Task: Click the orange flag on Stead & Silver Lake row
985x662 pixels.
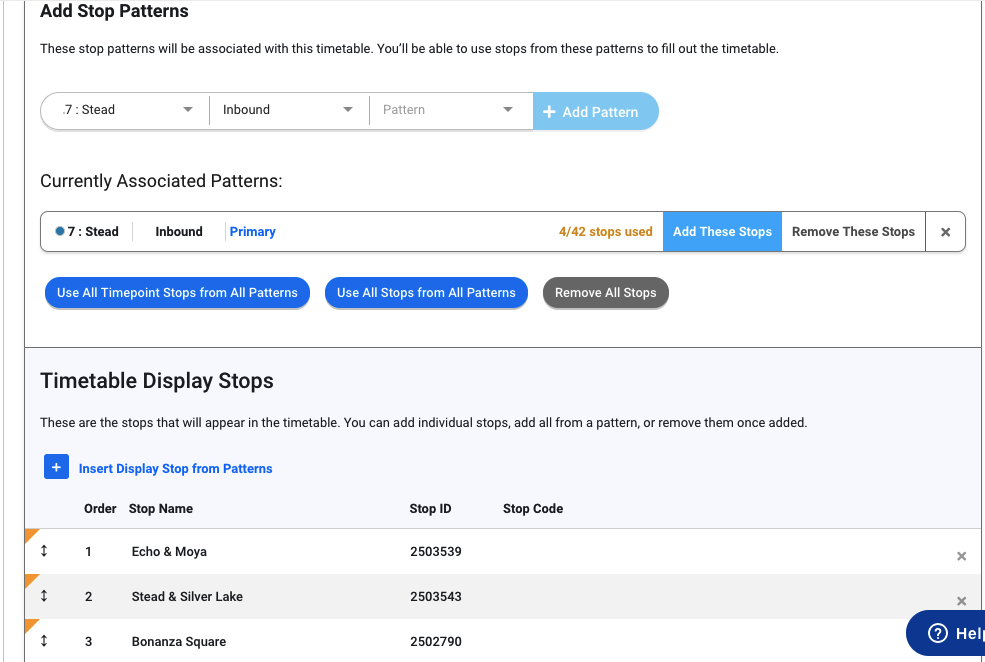Action: click(30, 580)
